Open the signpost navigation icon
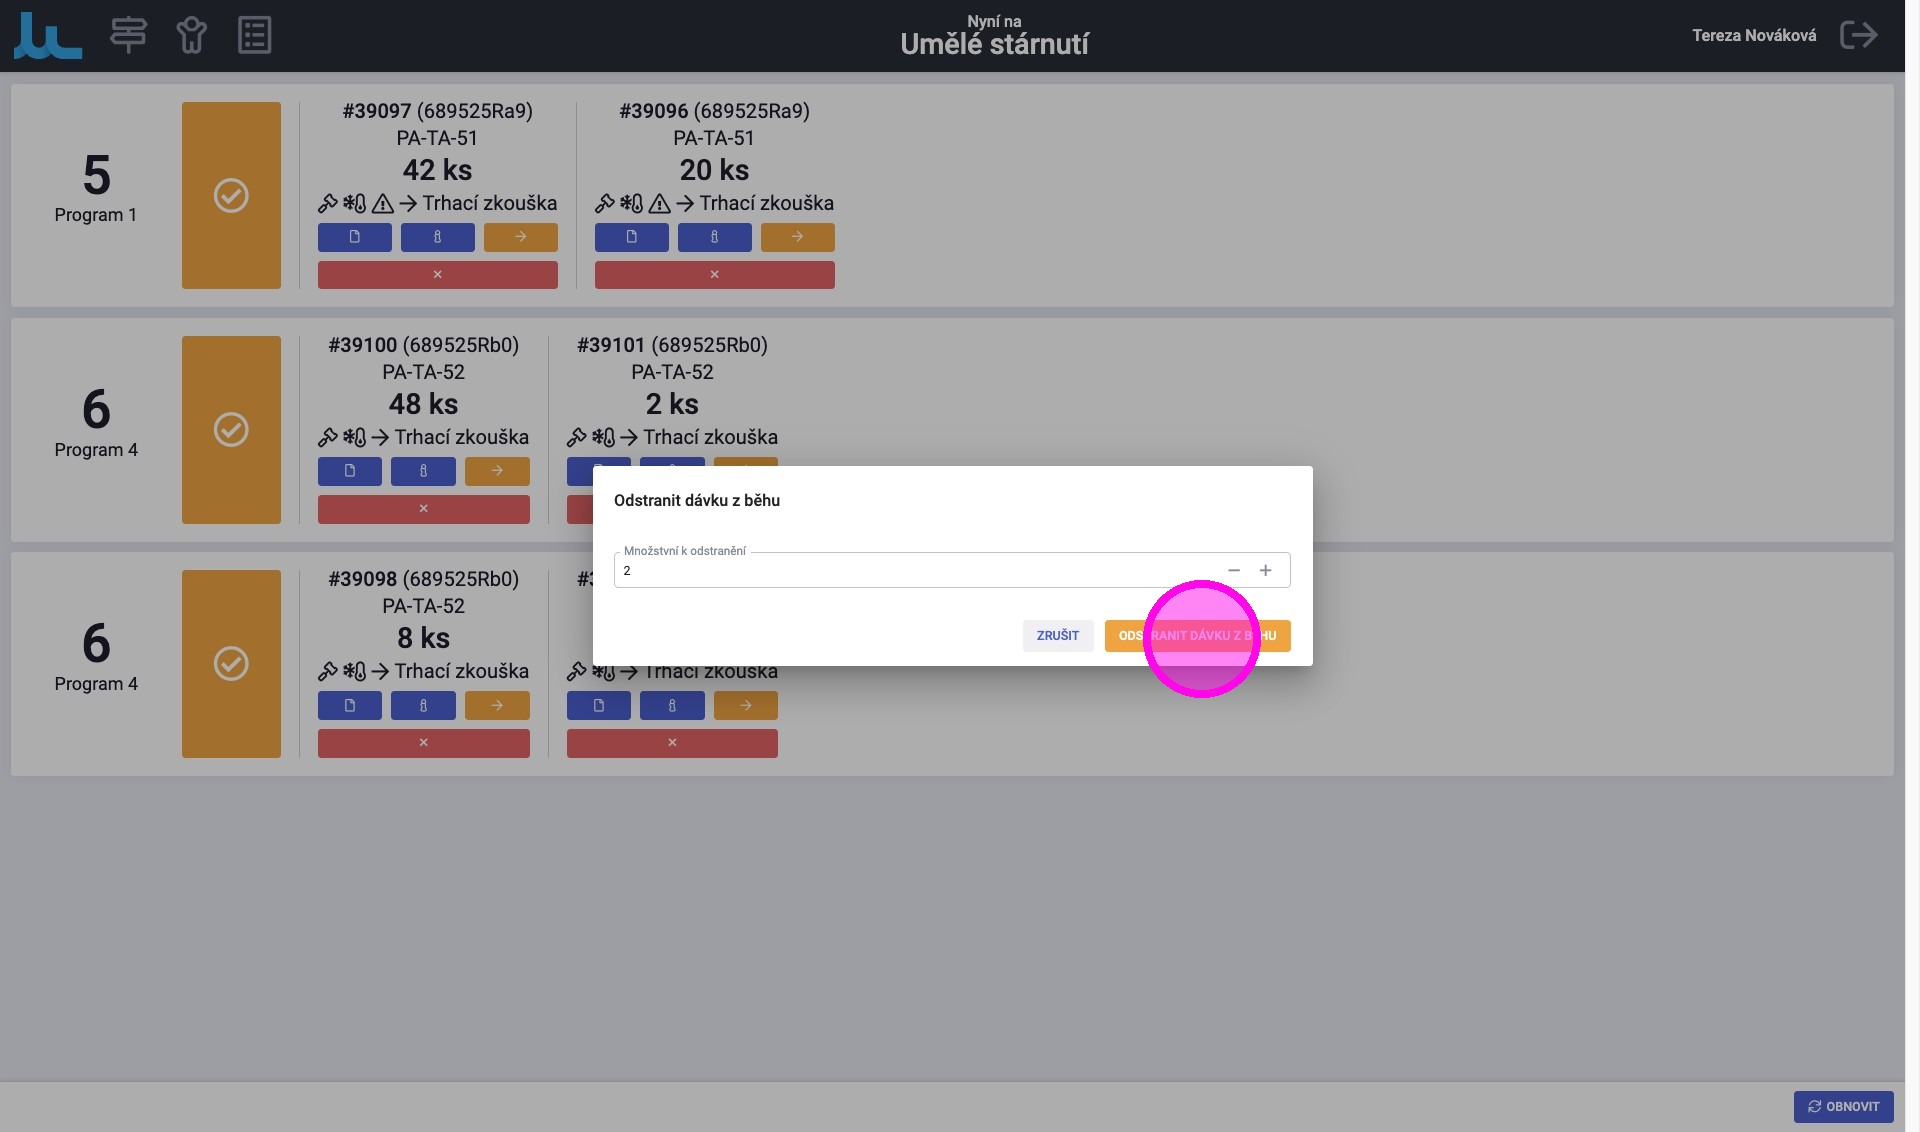Viewport: 1920px width, 1132px height. [x=128, y=35]
